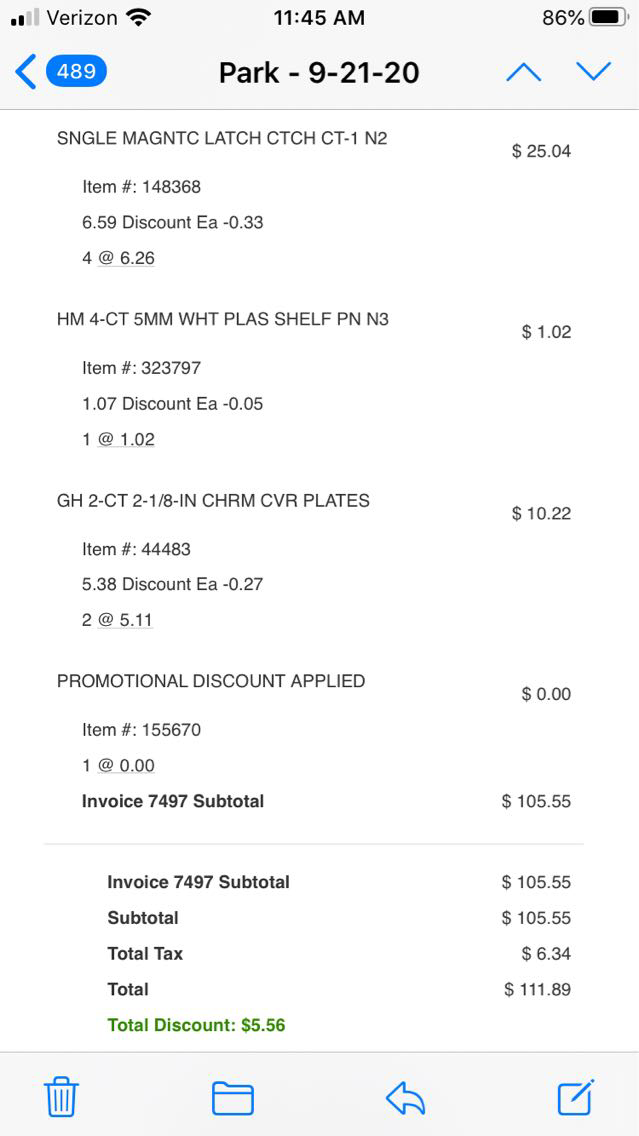Select the underlined "@ 0.00" link
The image size is (639, 1136).
coord(126,765)
